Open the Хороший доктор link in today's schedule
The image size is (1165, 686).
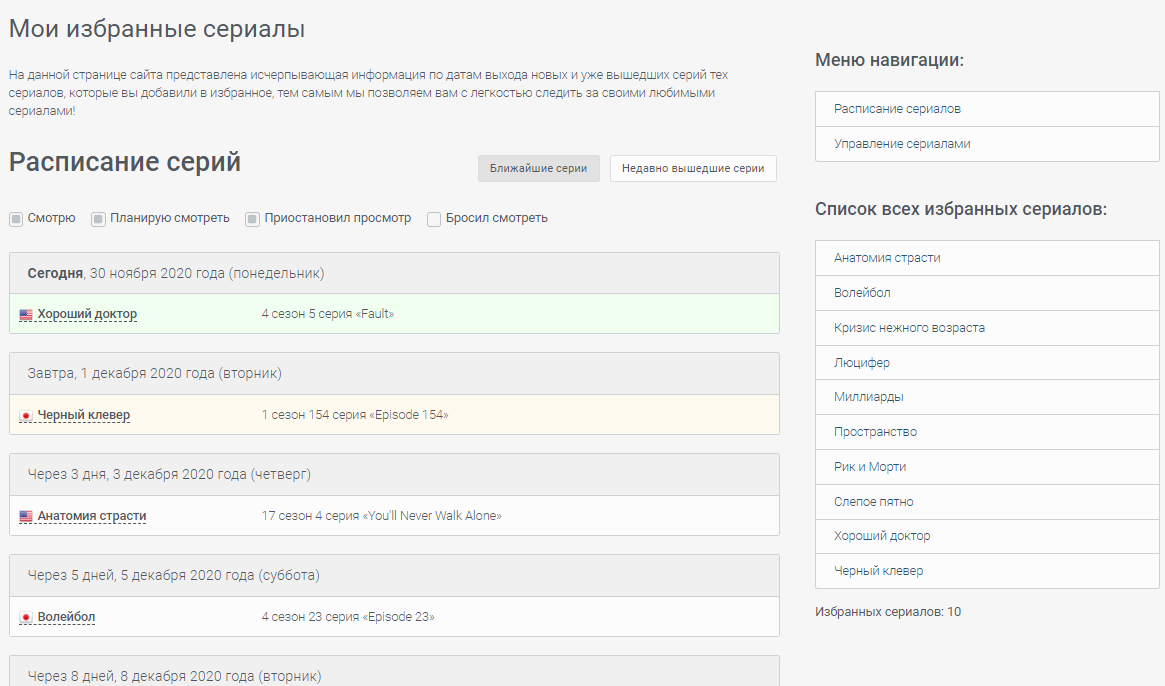87,314
